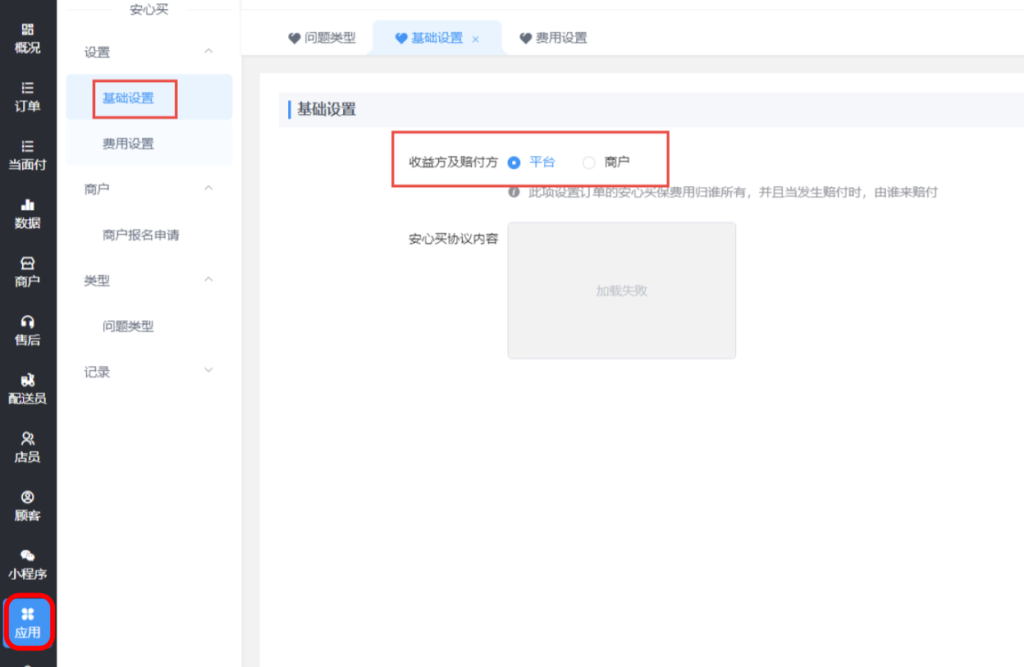The width and height of the screenshot is (1024, 667).
Task: Go to 订单 orders in left sidebar
Action: click(28, 96)
